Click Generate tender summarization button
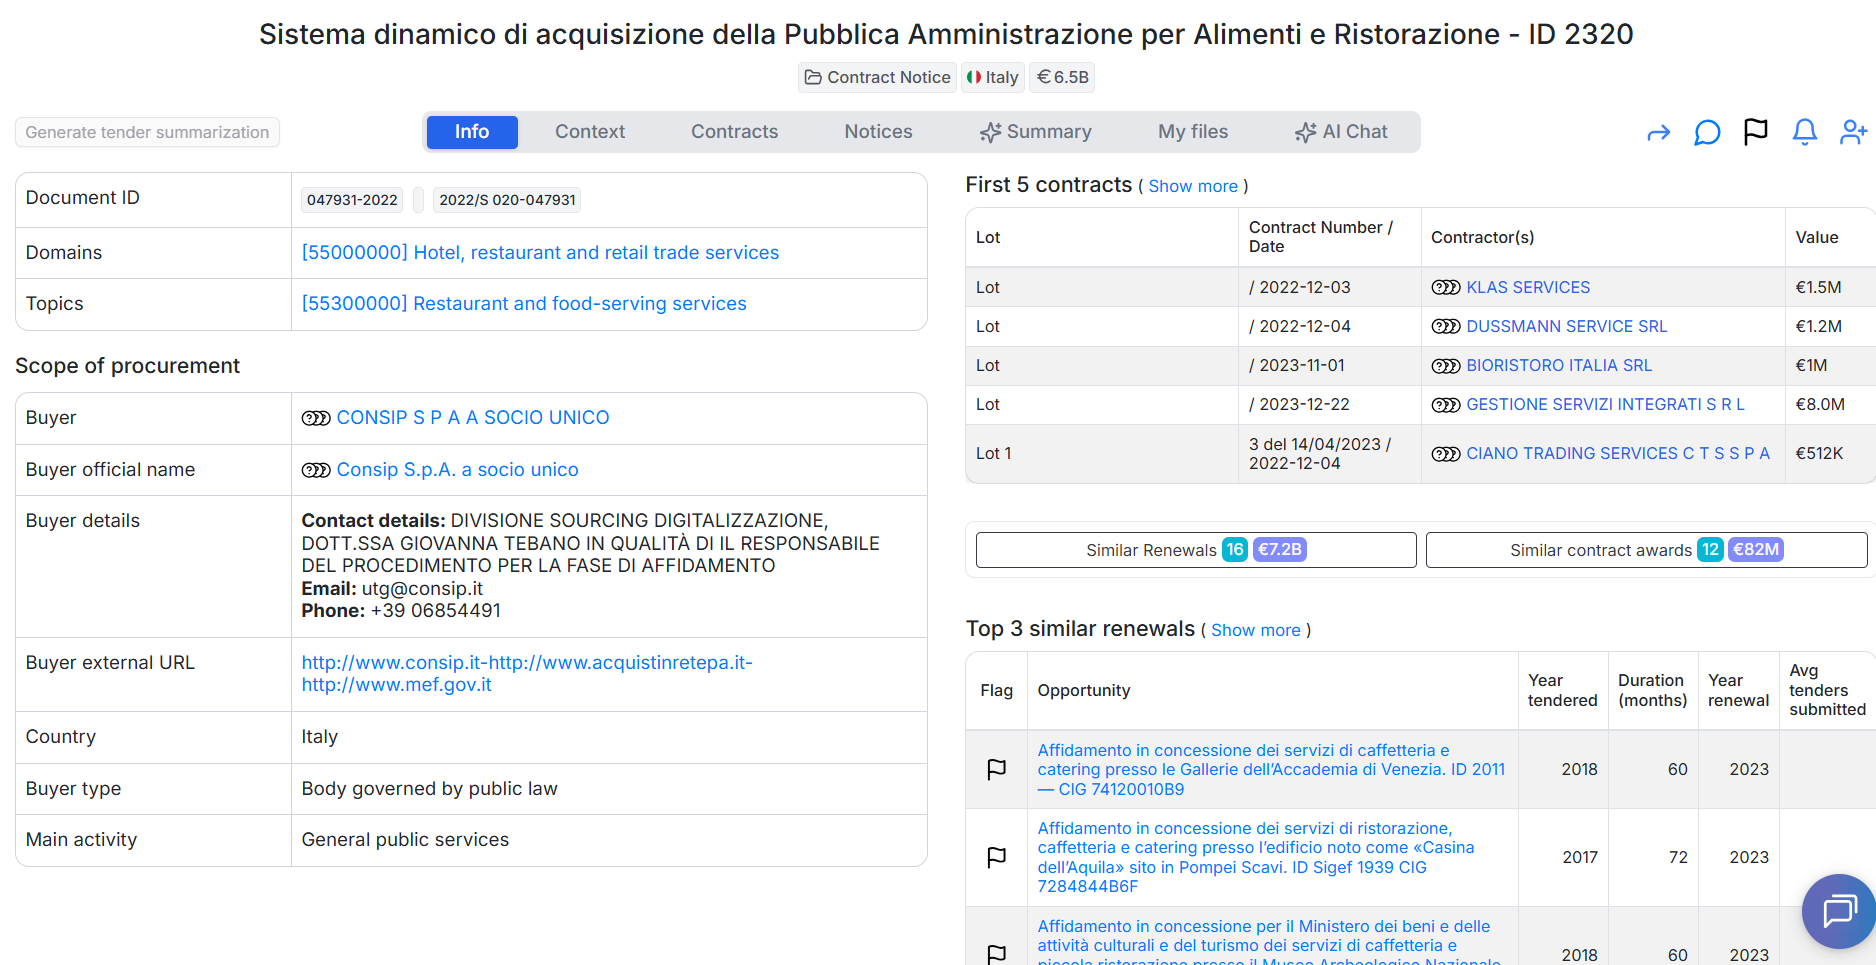This screenshot has height=965, width=1876. tap(147, 132)
